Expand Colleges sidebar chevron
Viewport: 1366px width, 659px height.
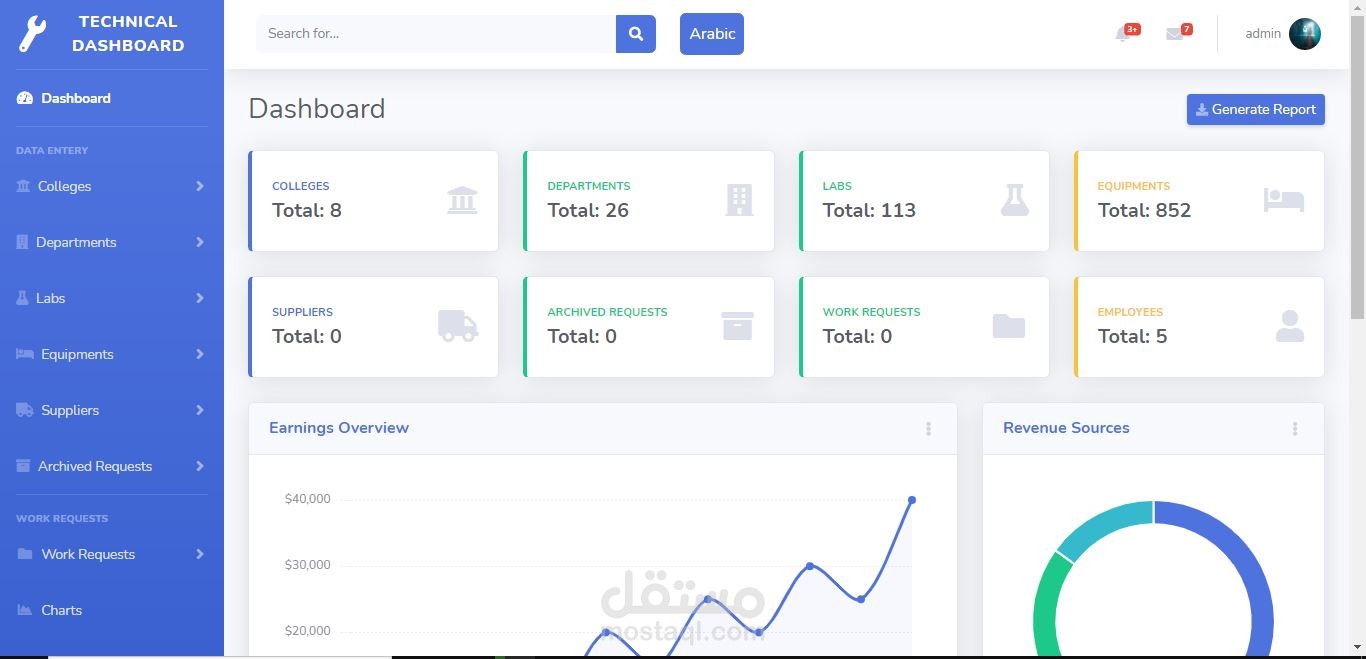[x=200, y=186]
